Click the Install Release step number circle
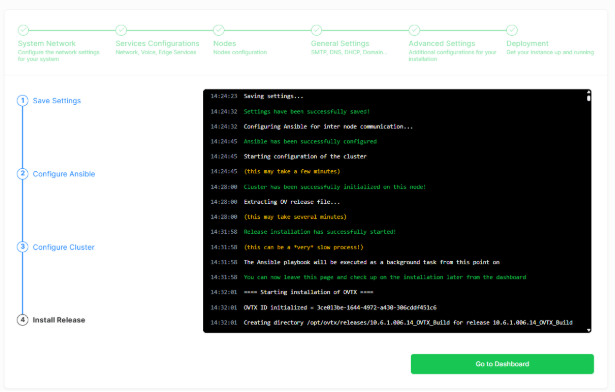Viewport: 615px width, 392px height. click(x=22, y=320)
